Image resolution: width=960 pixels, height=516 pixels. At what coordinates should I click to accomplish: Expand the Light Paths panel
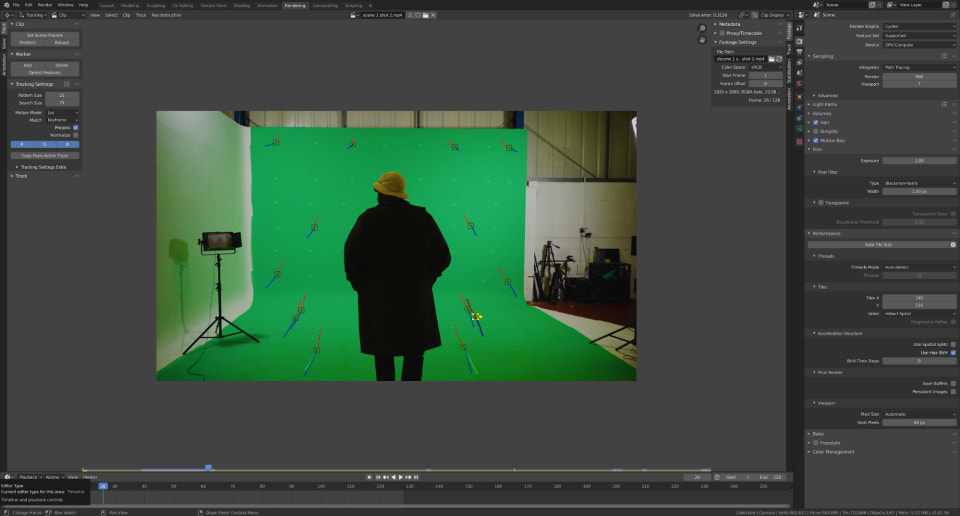[825, 105]
